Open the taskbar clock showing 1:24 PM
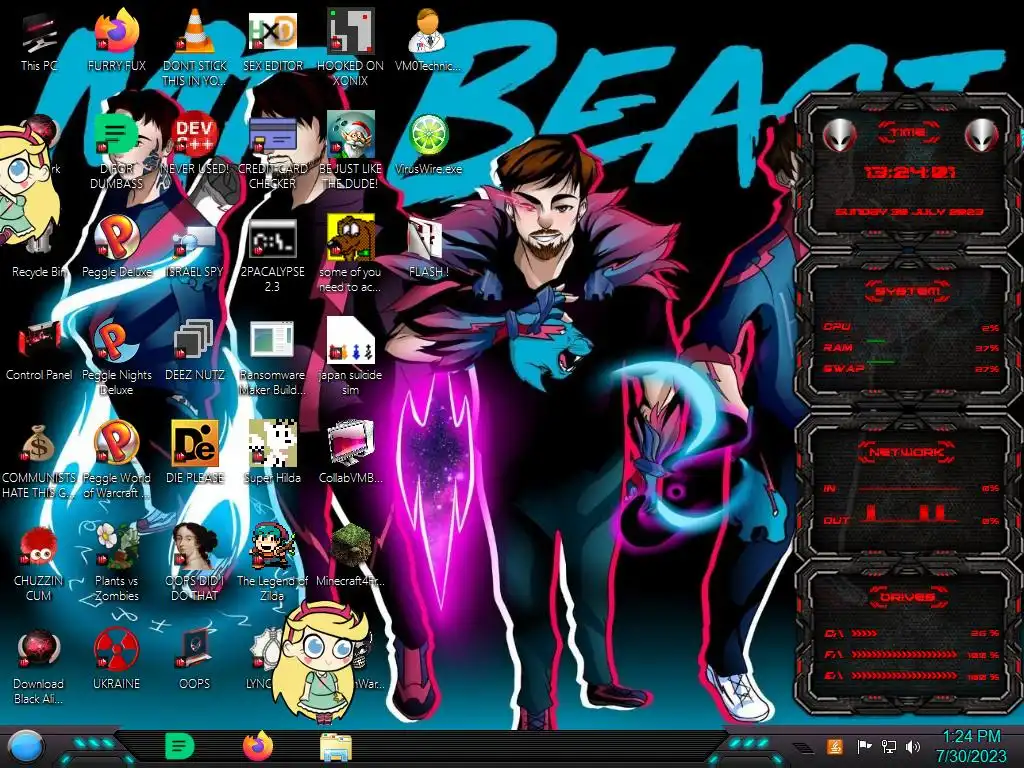The image size is (1024, 768). pos(971,746)
